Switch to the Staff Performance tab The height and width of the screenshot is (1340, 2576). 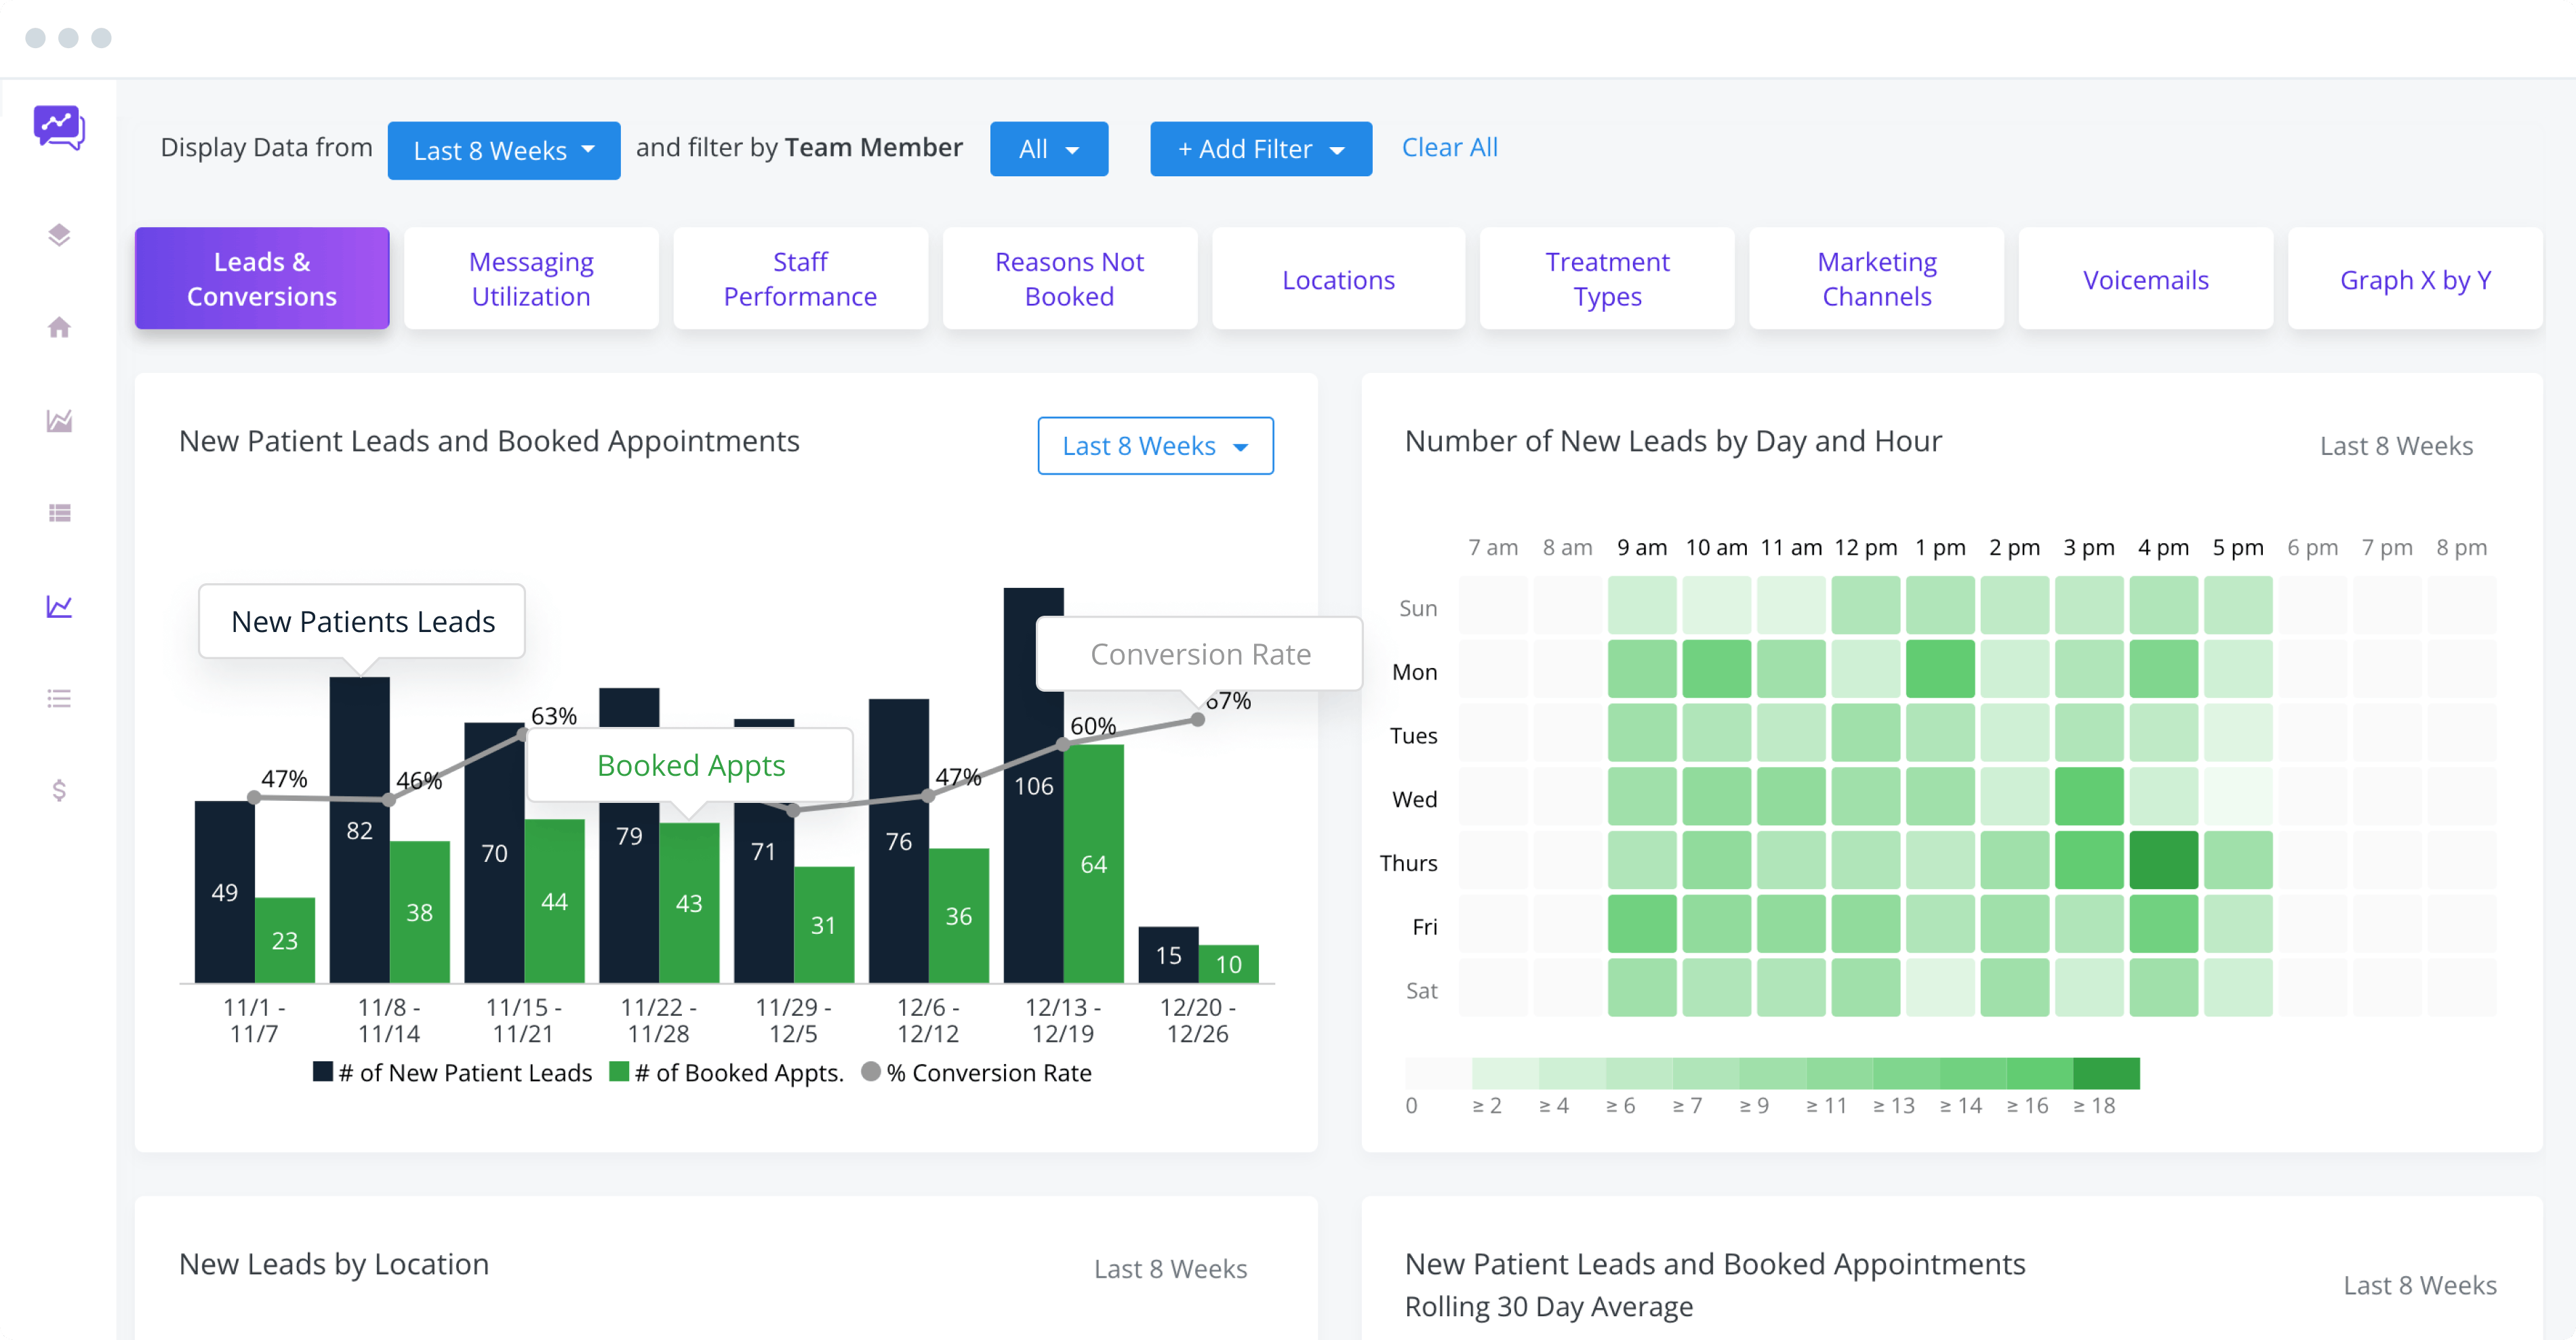click(x=799, y=279)
